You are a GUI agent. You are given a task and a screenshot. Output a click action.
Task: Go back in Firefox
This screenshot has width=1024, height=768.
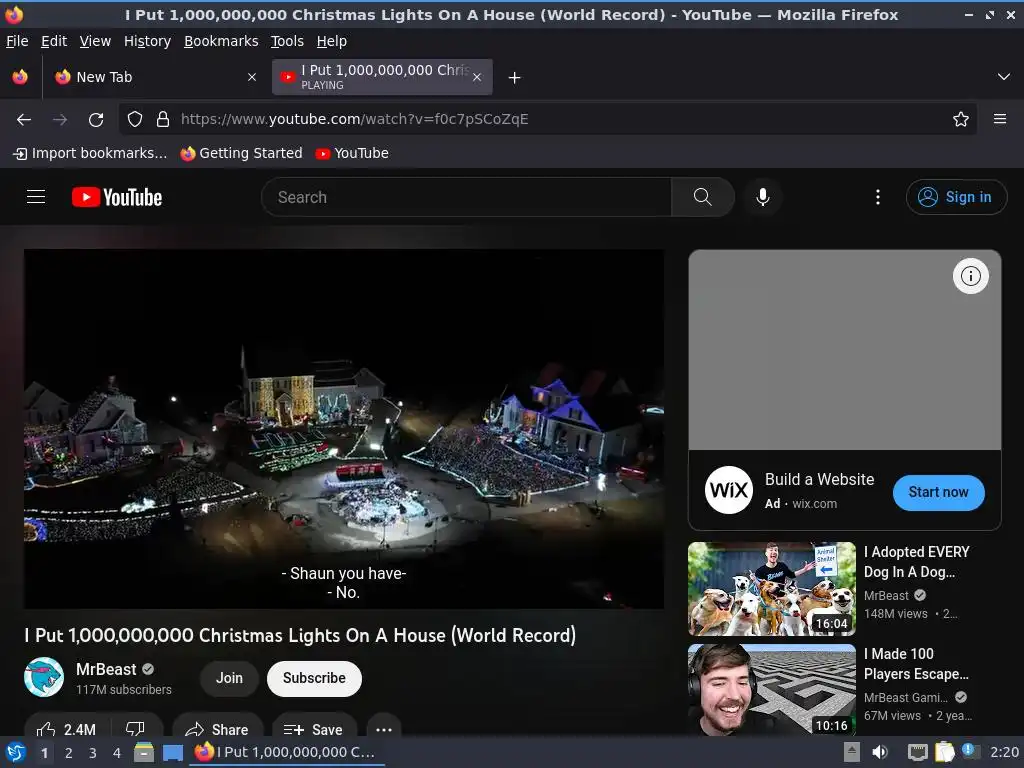point(24,119)
